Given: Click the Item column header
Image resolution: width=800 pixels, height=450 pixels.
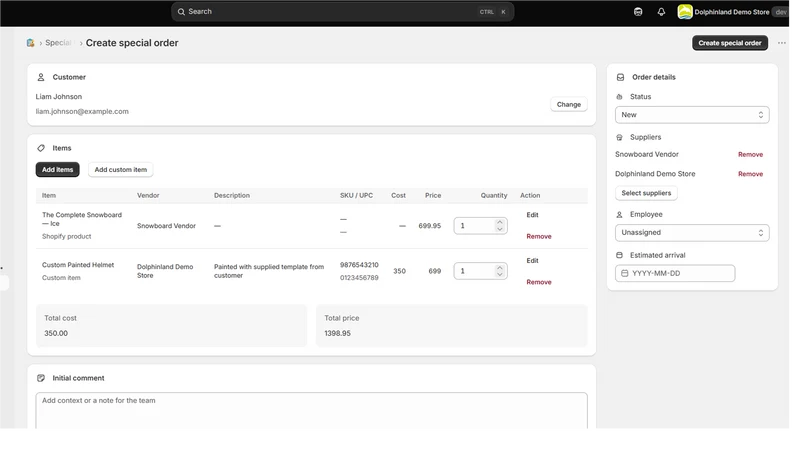Looking at the screenshot, I should 49,195.
